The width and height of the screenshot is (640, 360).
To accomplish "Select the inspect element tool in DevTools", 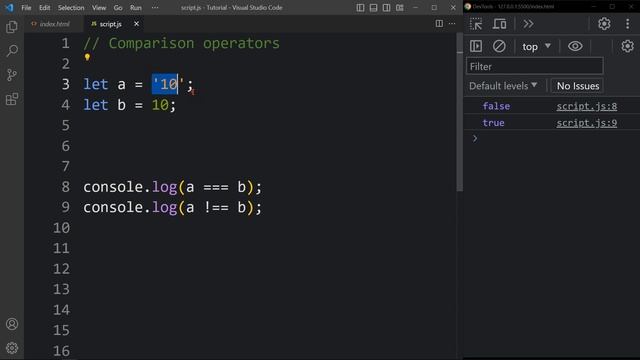I will point(476,24).
